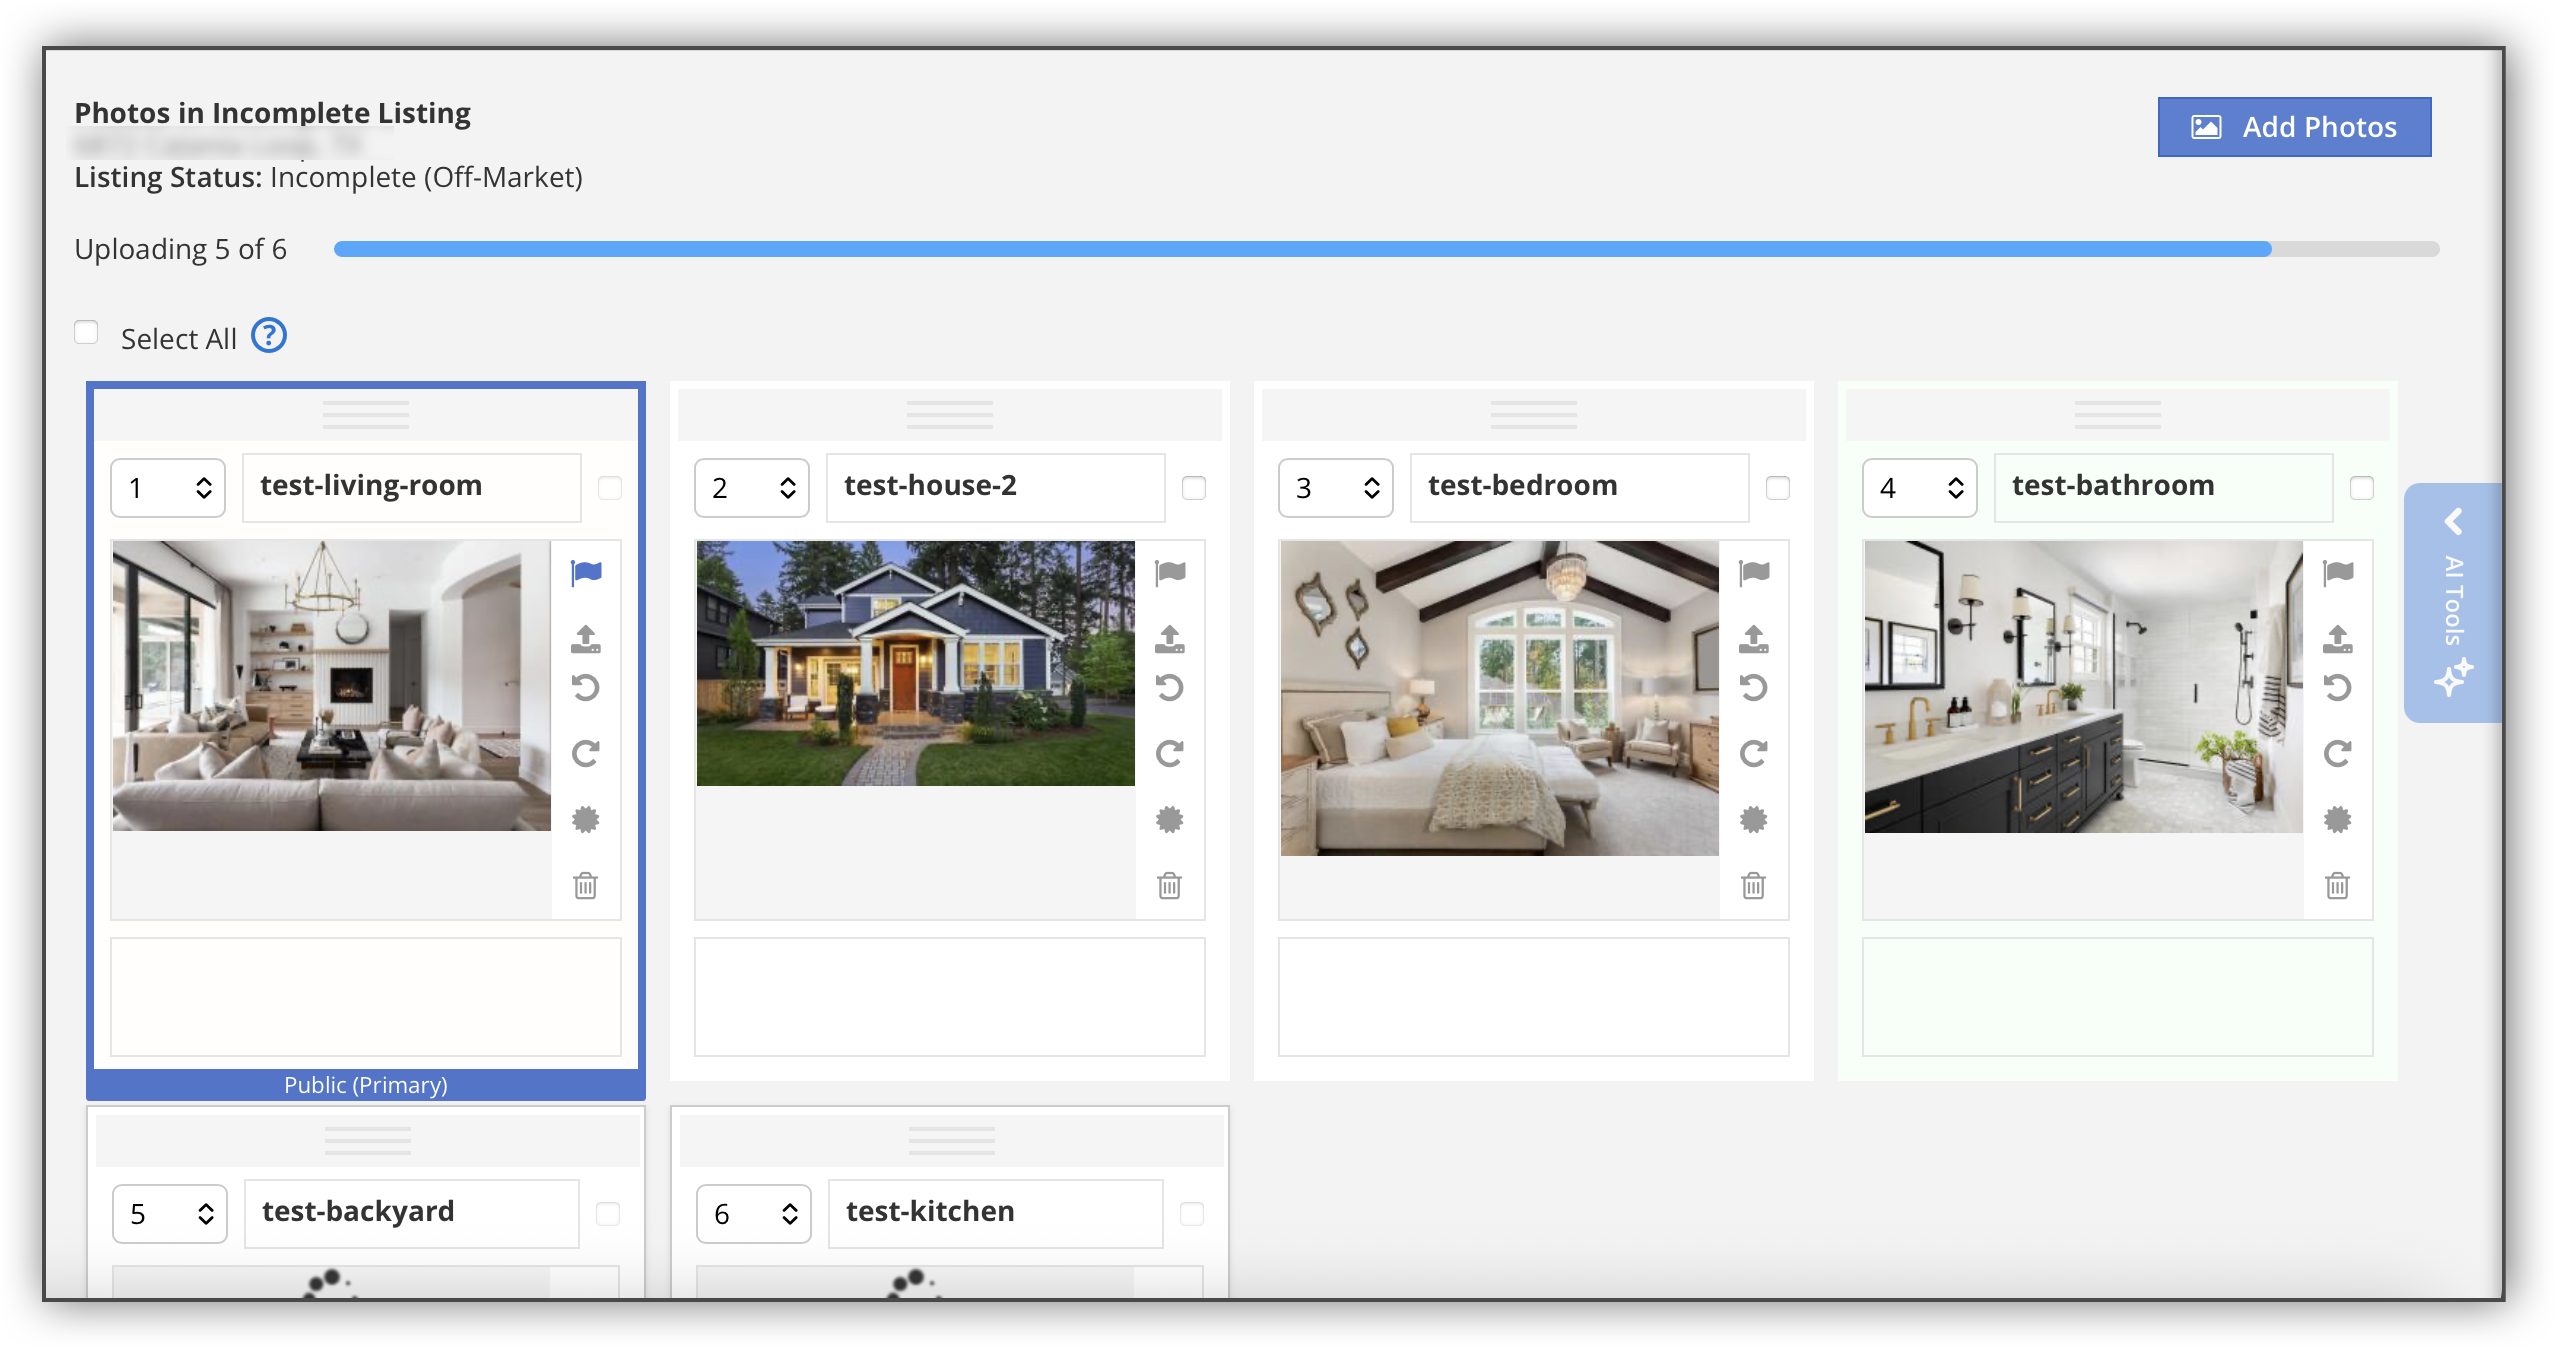Open order dropdown for test-kitchen

(754, 1214)
